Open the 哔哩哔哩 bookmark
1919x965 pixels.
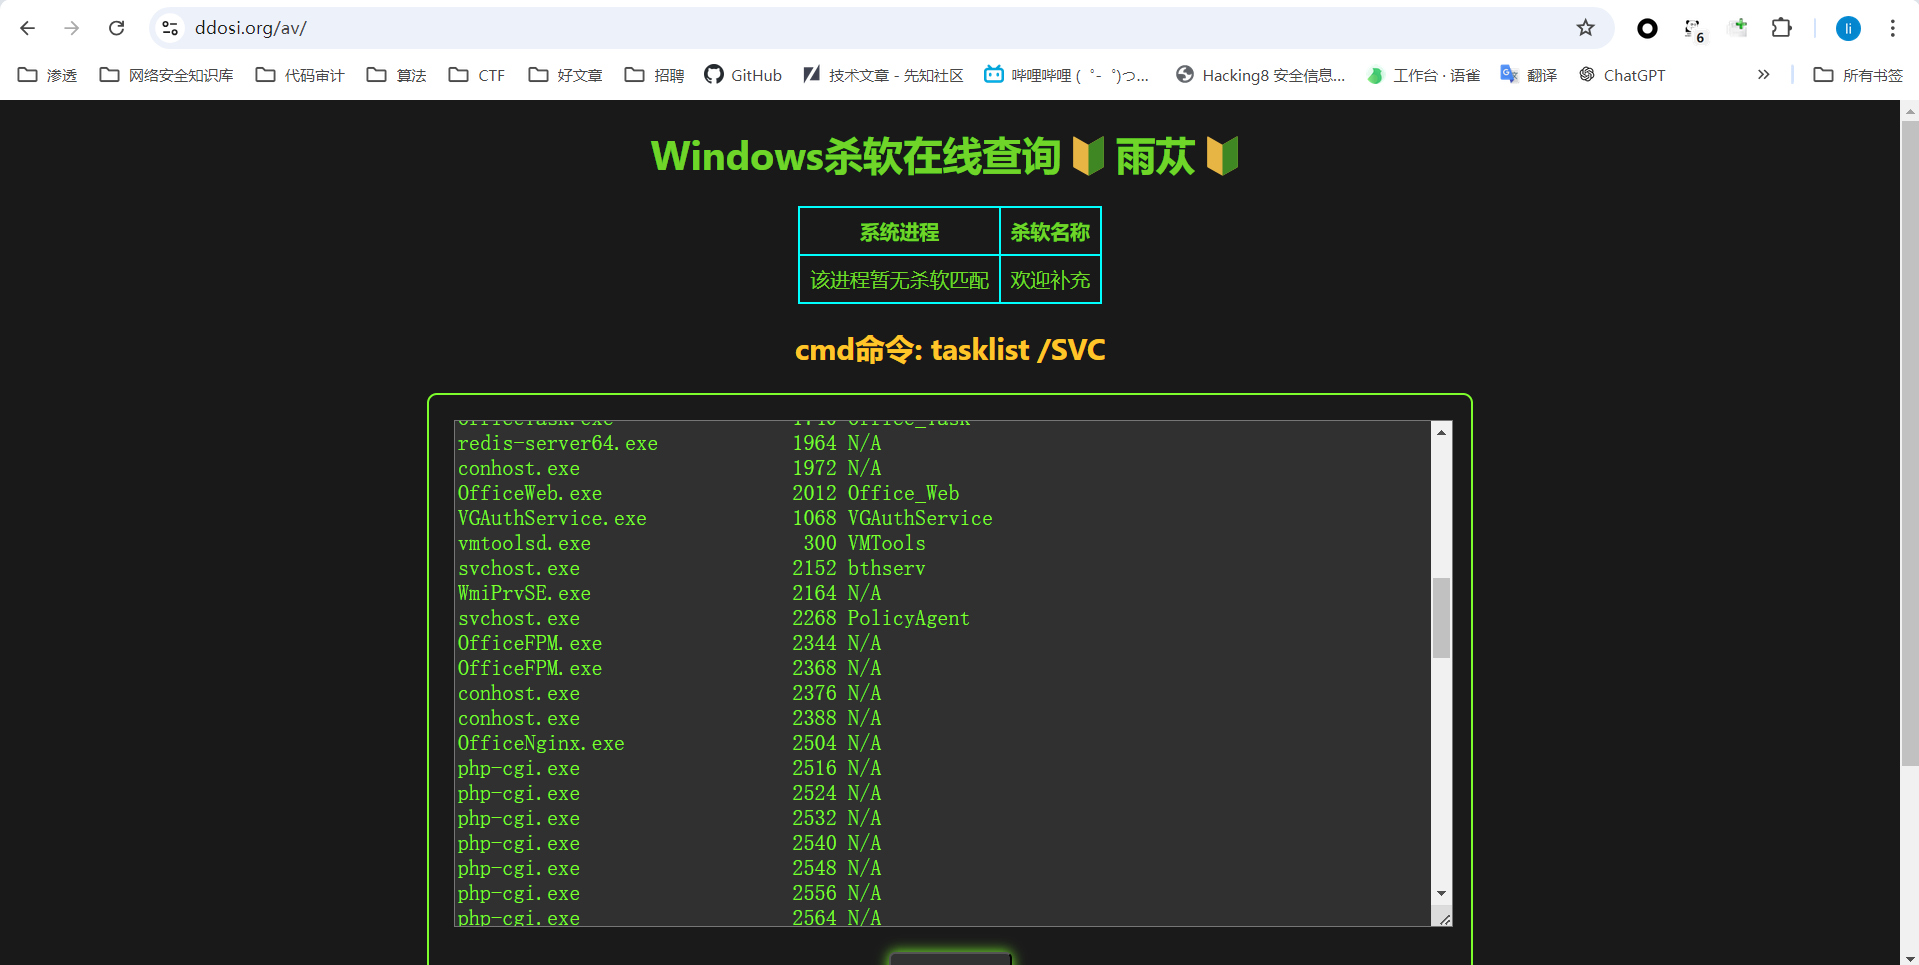coord(1066,75)
